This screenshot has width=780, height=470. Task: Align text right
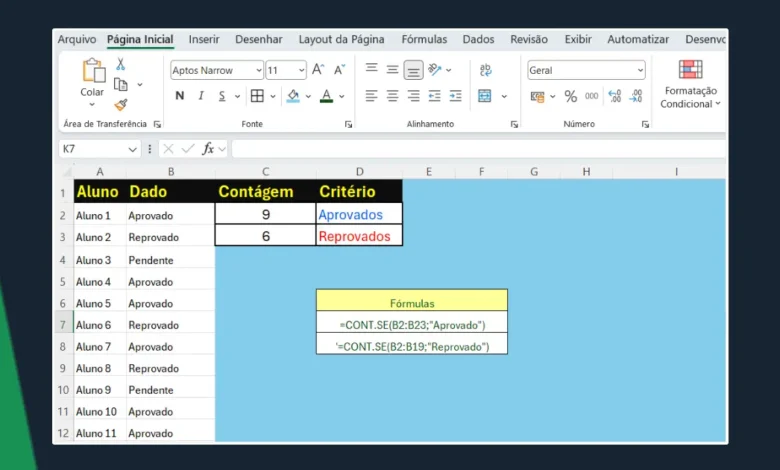point(413,95)
